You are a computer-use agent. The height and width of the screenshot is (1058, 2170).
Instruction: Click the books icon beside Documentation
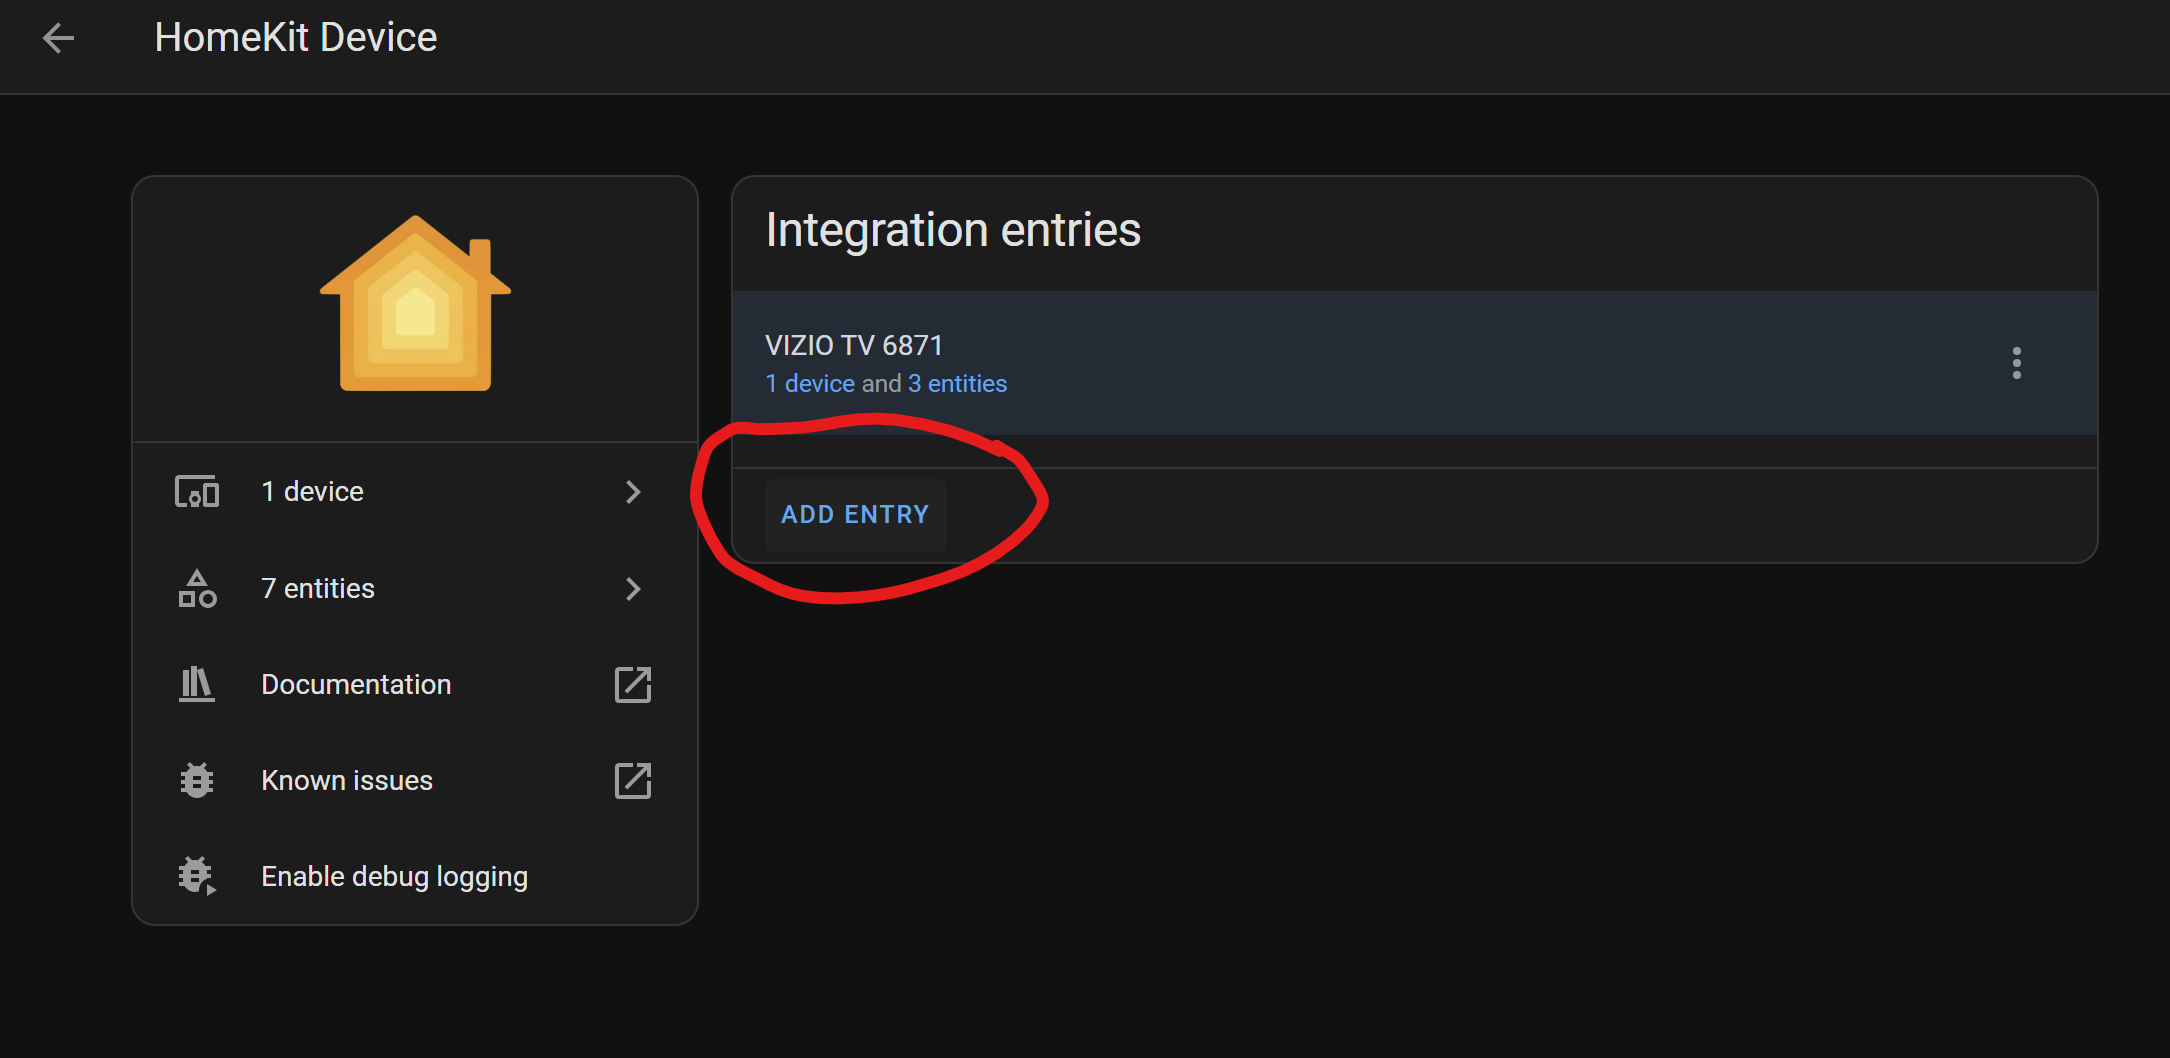(x=197, y=685)
